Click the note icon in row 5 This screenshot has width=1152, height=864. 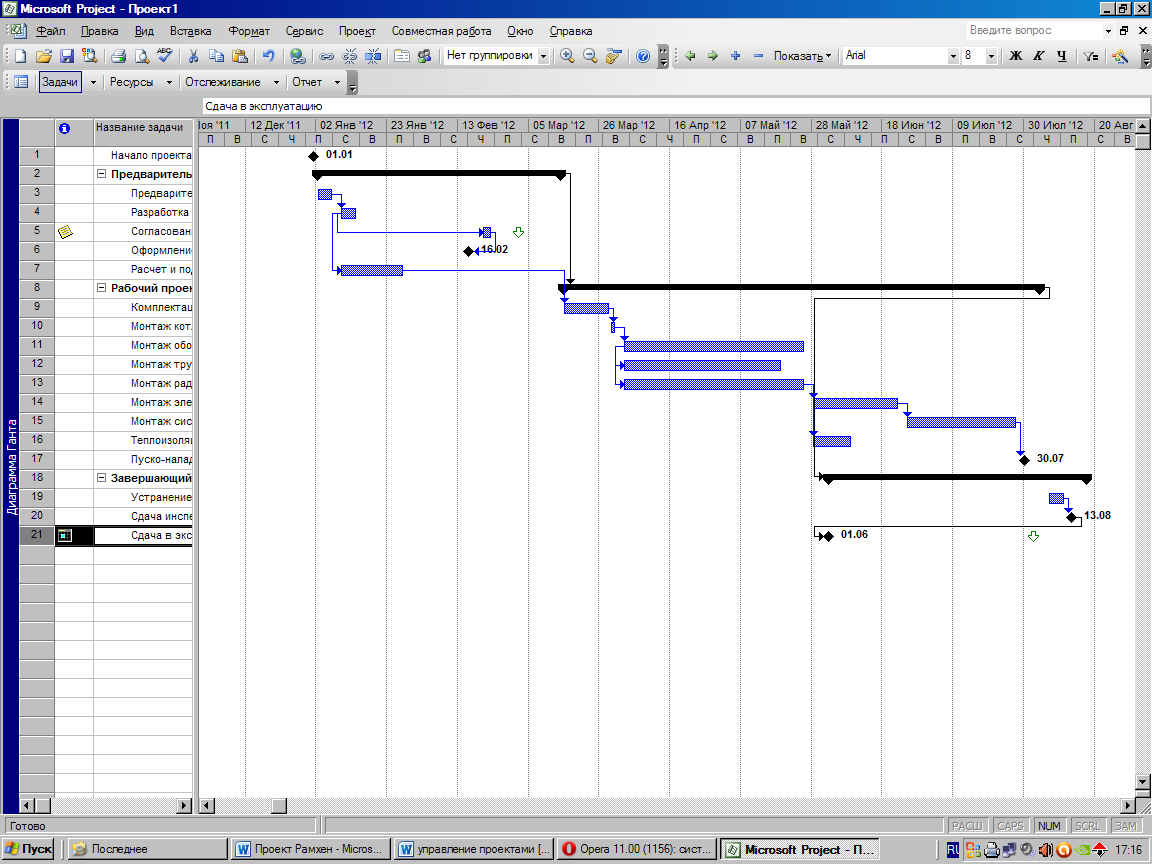[65, 231]
